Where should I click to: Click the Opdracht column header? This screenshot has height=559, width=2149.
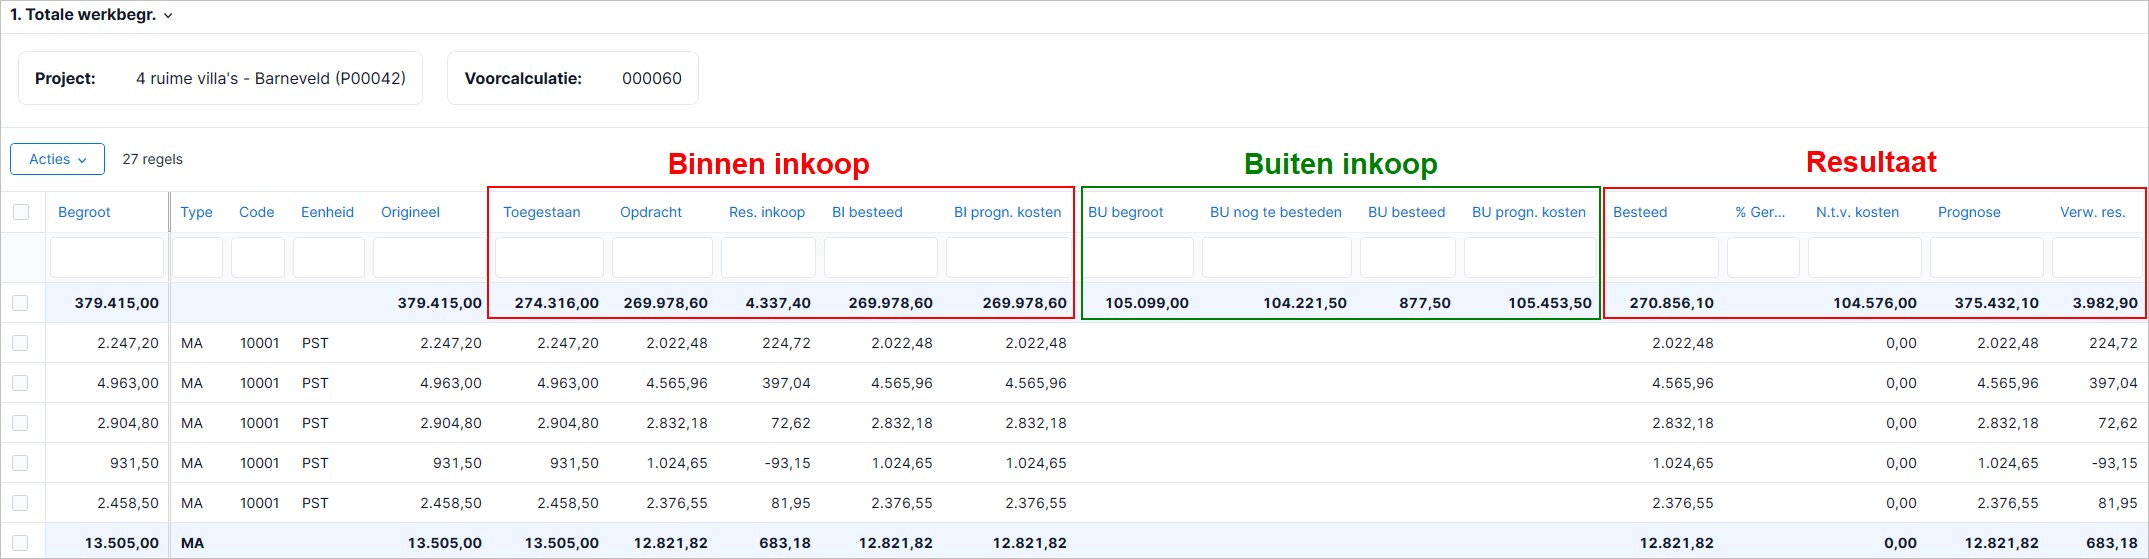[x=651, y=212]
